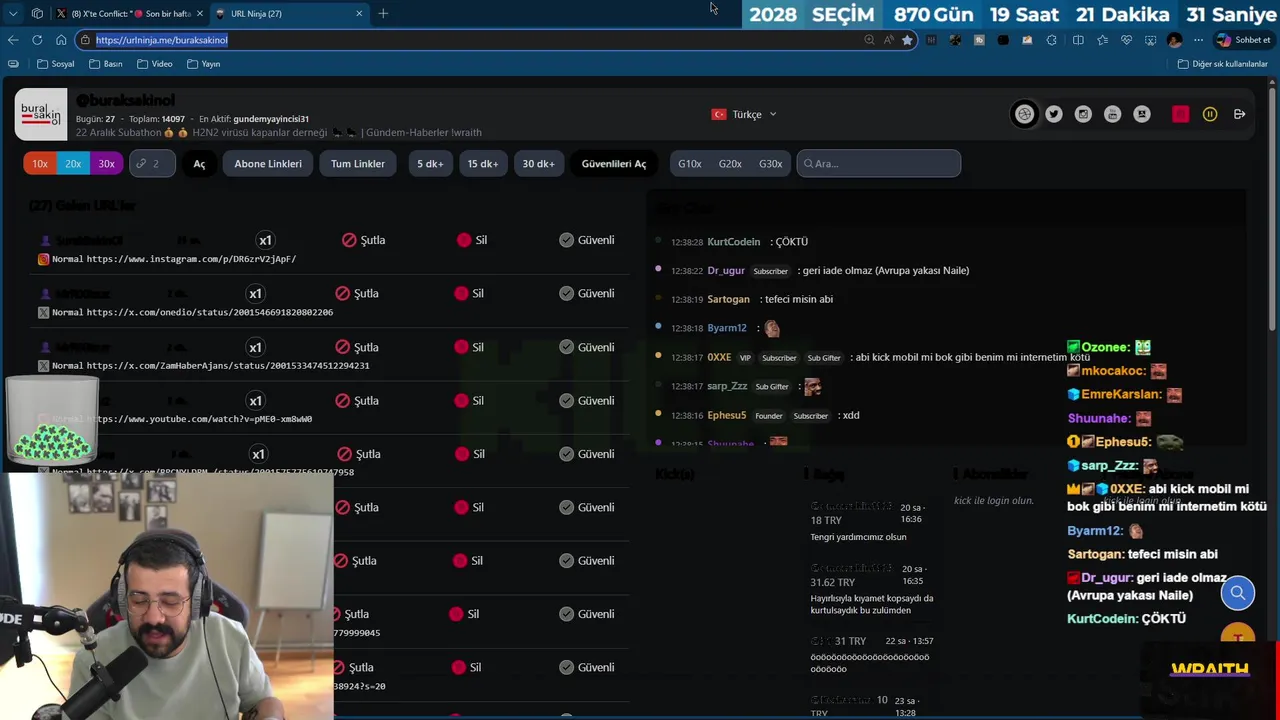This screenshot has height=720, width=1280.
Task: Open browser extensions puzzle icon
Action: (x=1051, y=40)
